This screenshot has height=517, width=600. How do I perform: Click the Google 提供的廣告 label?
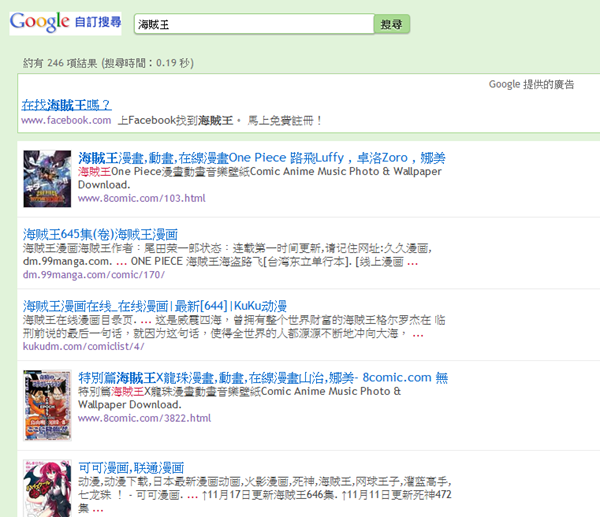pos(532,84)
